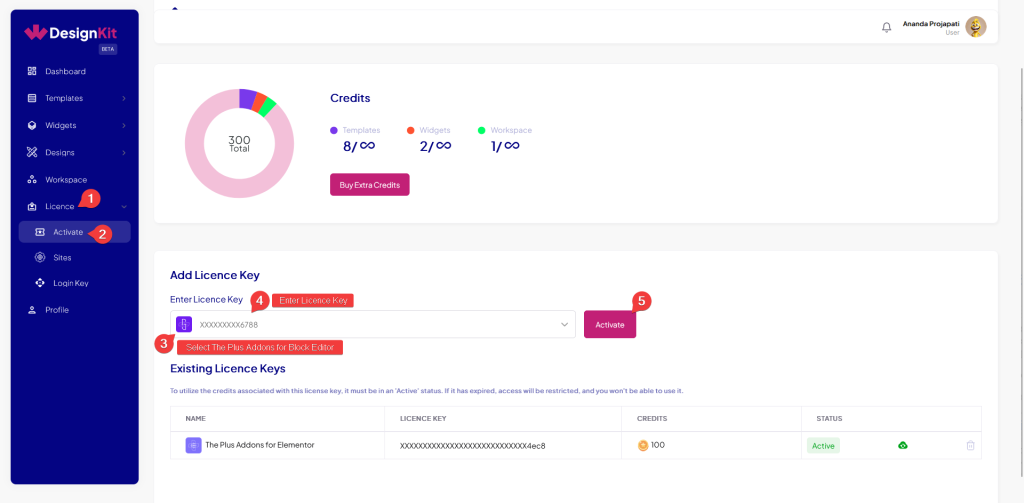Click the credits donut chart center
This screenshot has height=503, width=1024.
pos(239,144)
